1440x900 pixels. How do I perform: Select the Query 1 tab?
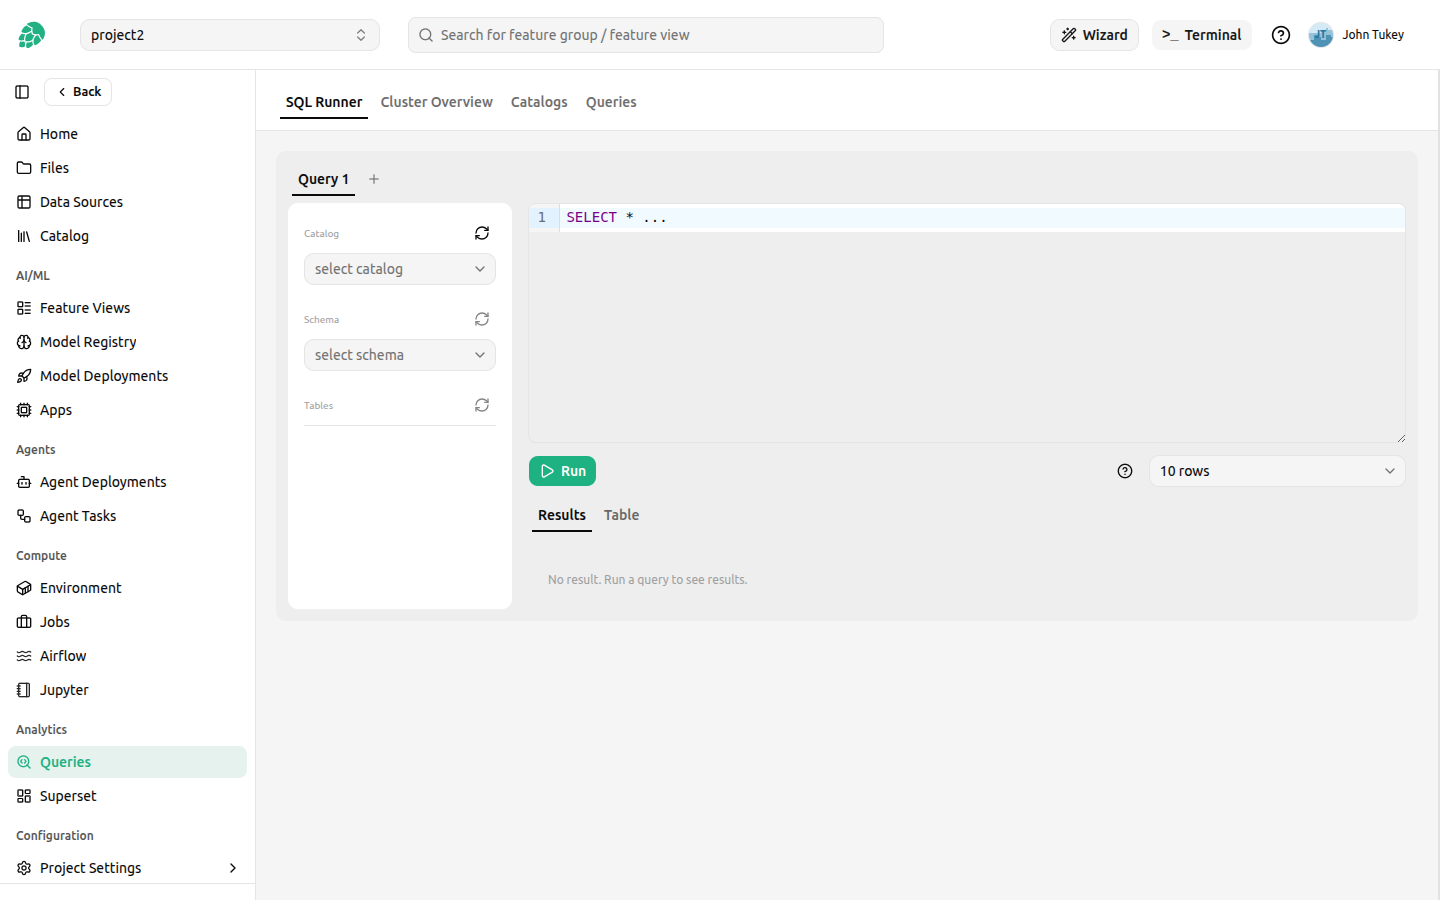pyautogui.click(x=323, y=179)
